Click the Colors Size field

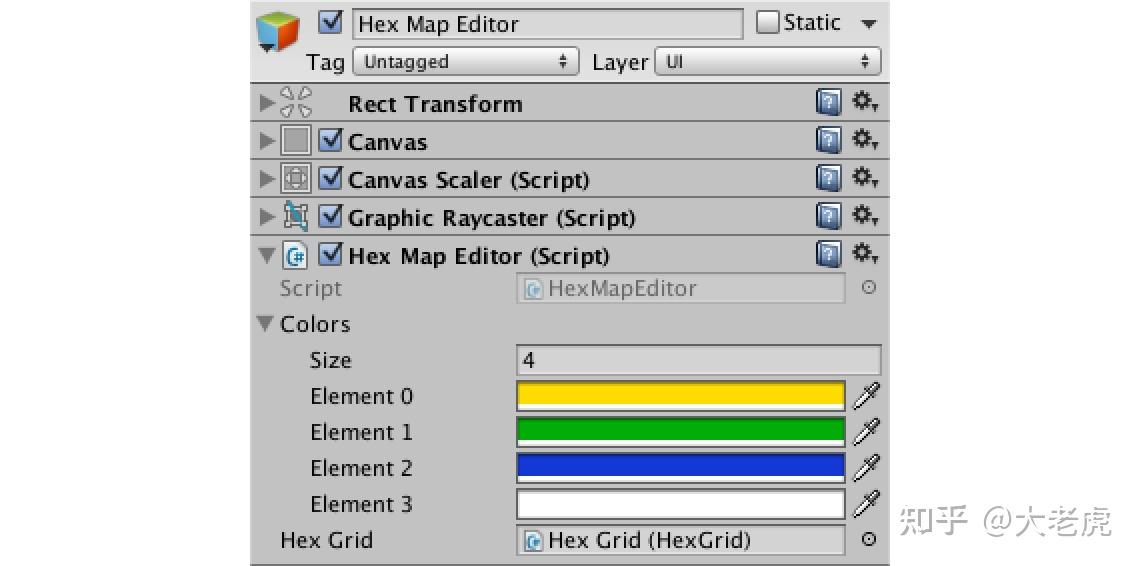pyautogui.click(x=699, y=360)
